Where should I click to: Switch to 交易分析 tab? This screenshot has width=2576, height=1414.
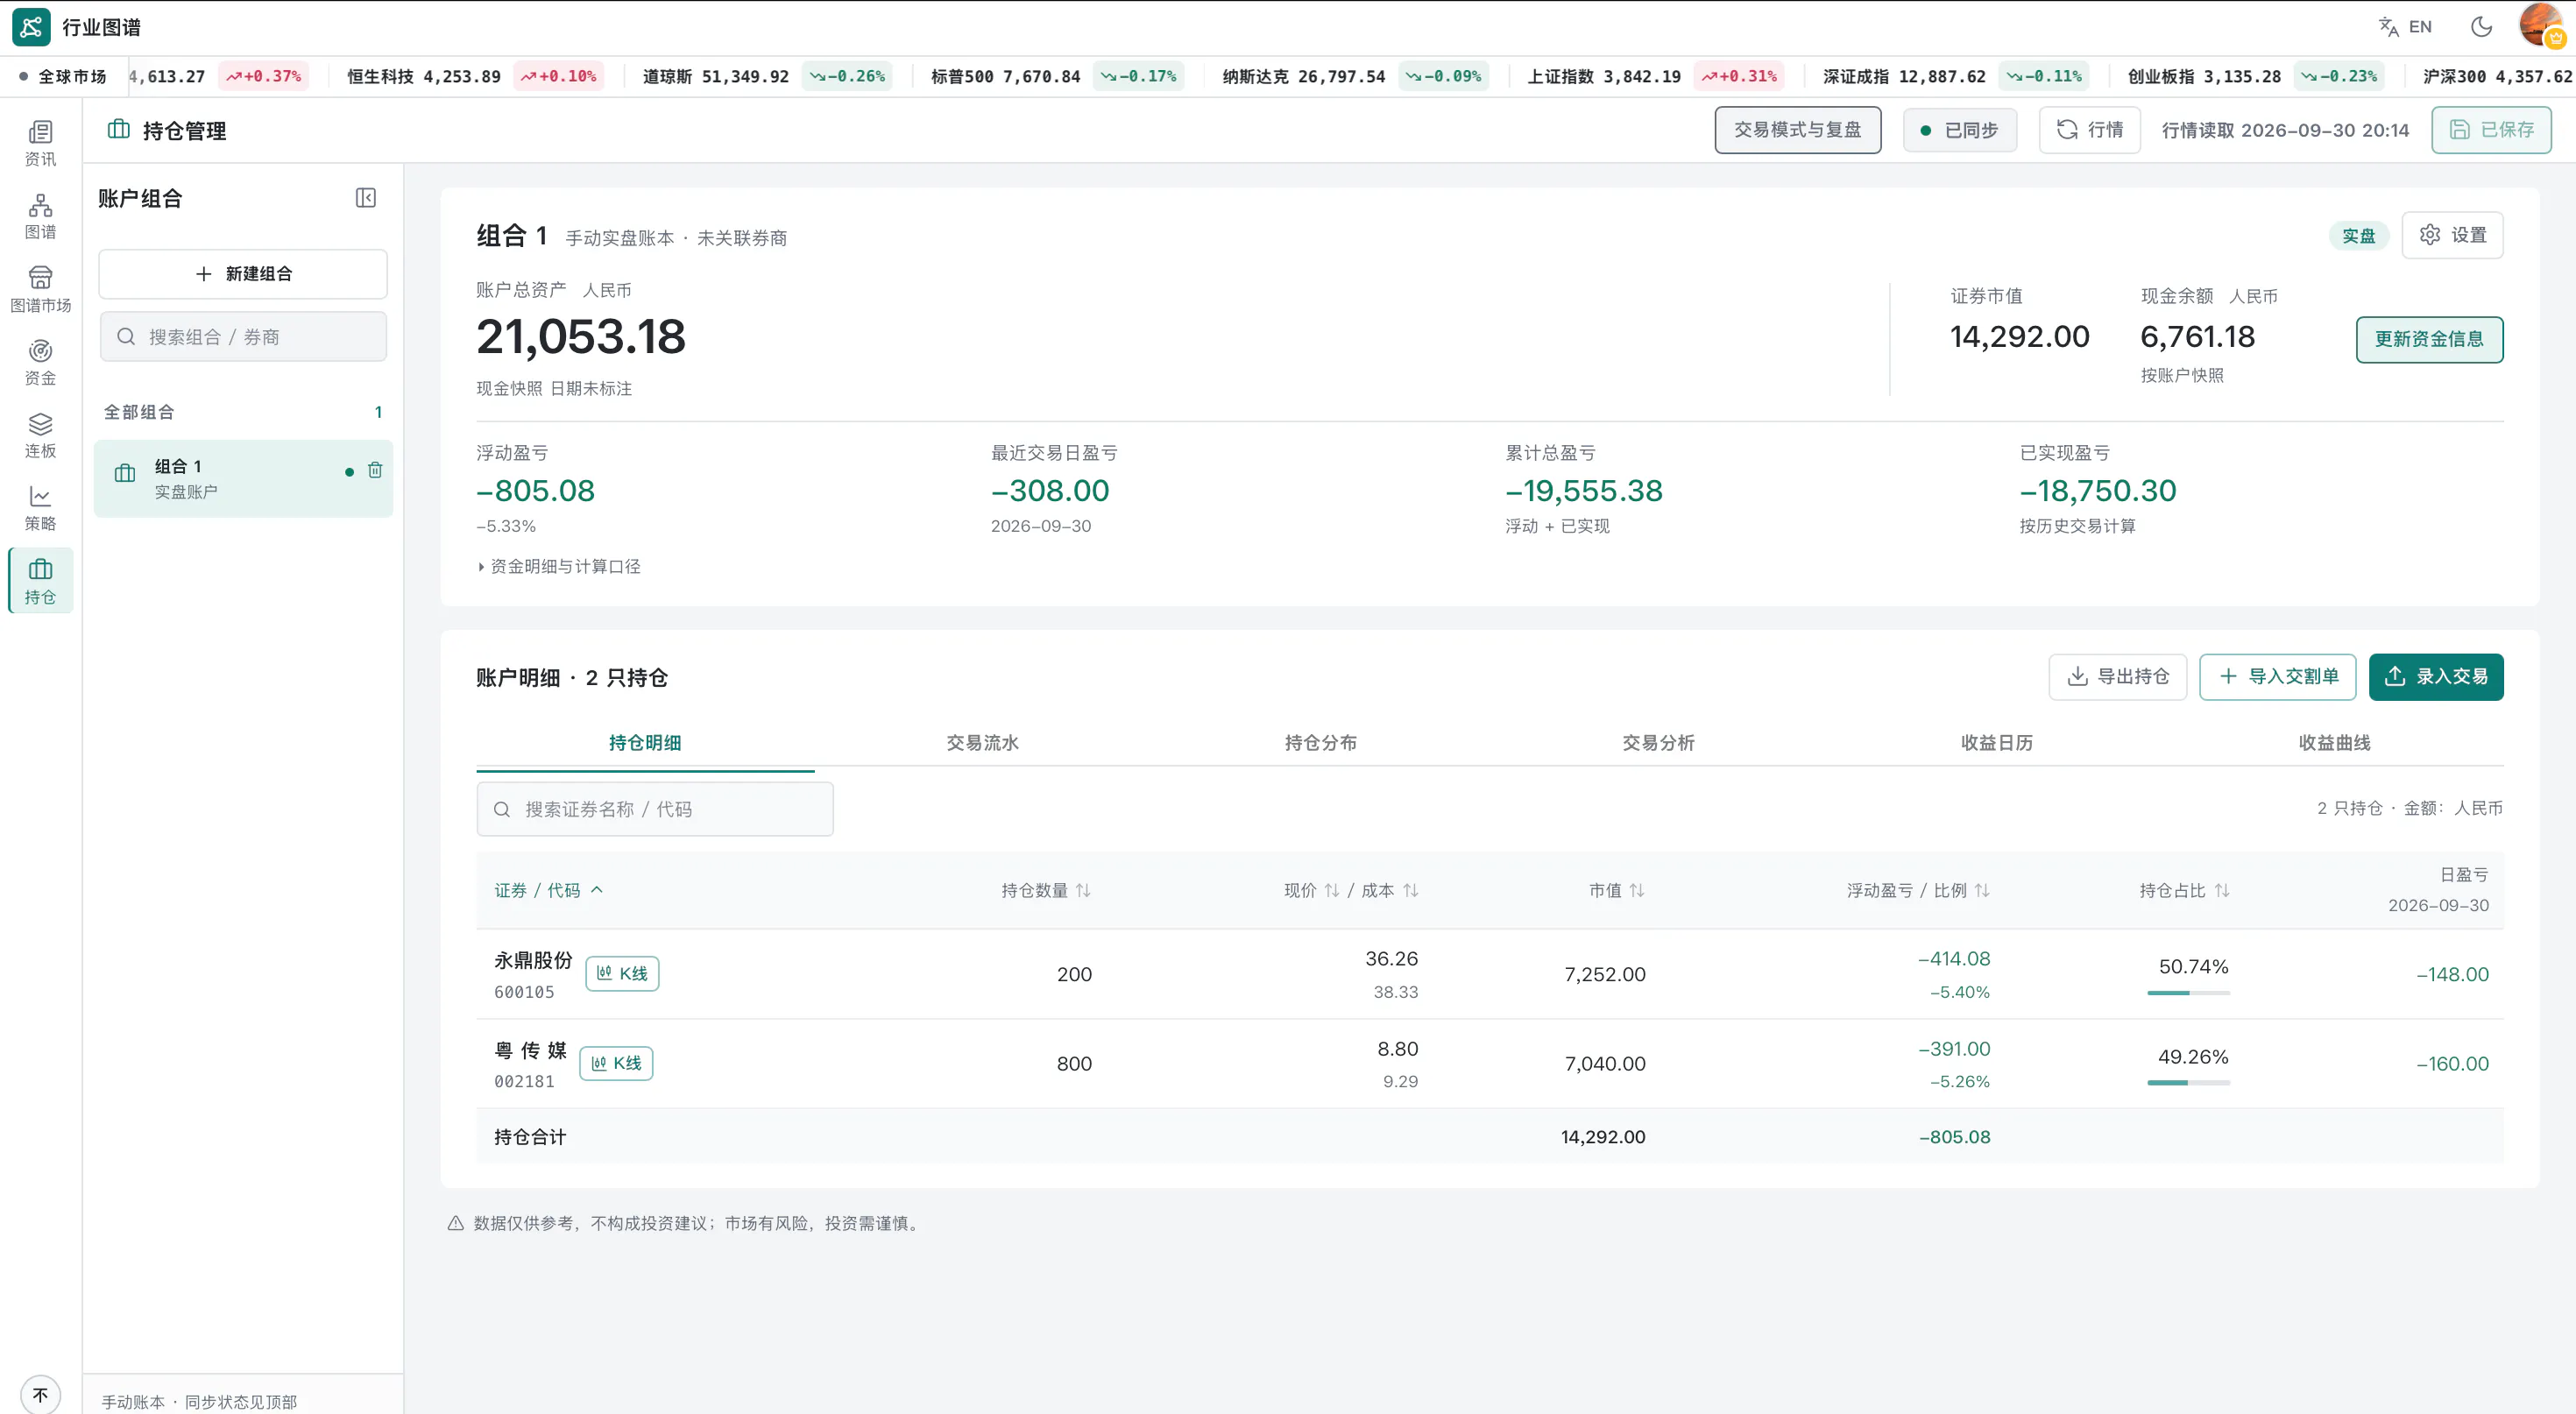(1658, 742)
